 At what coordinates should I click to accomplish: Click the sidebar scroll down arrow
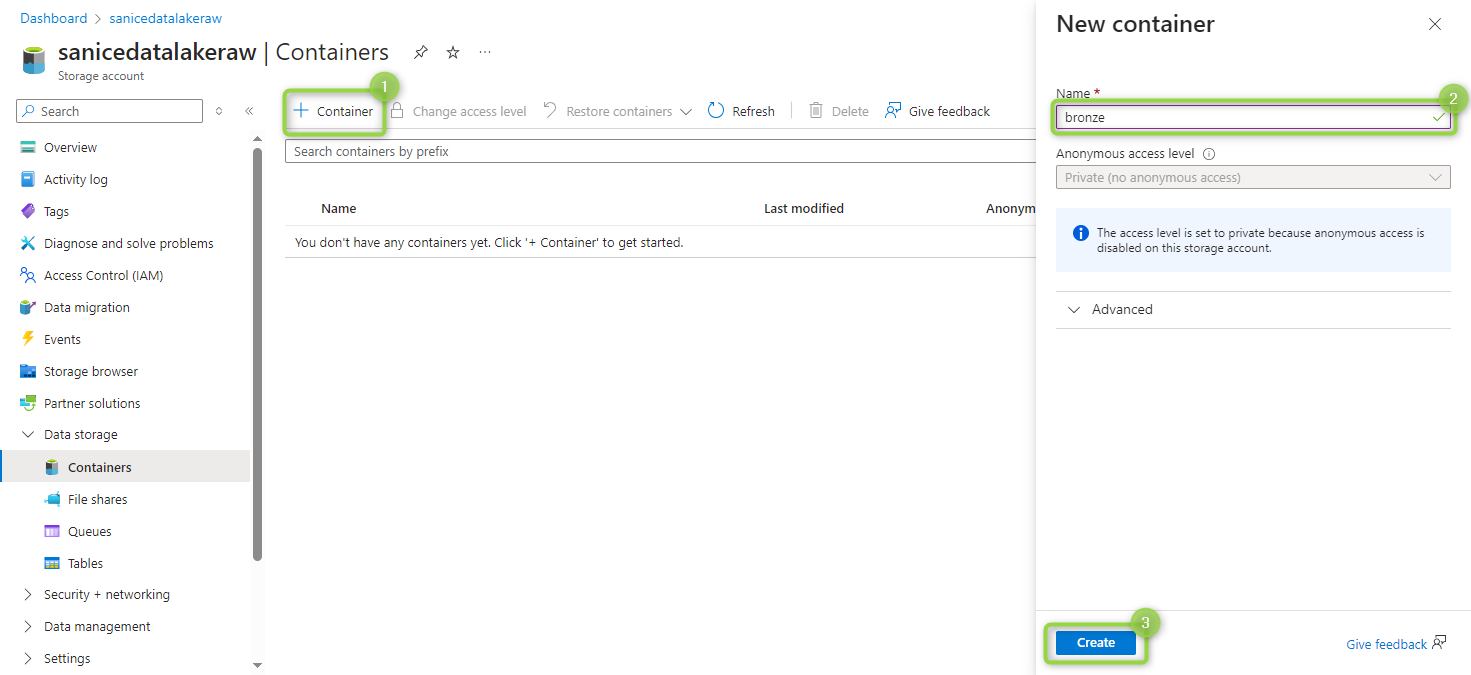tap(257, 665)
